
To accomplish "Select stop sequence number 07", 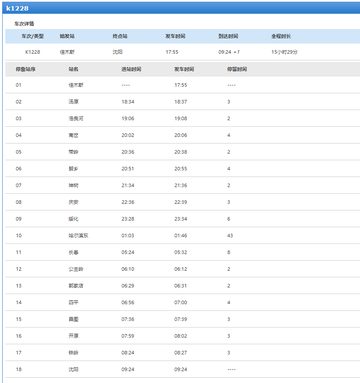I will [x=18, y=185].
